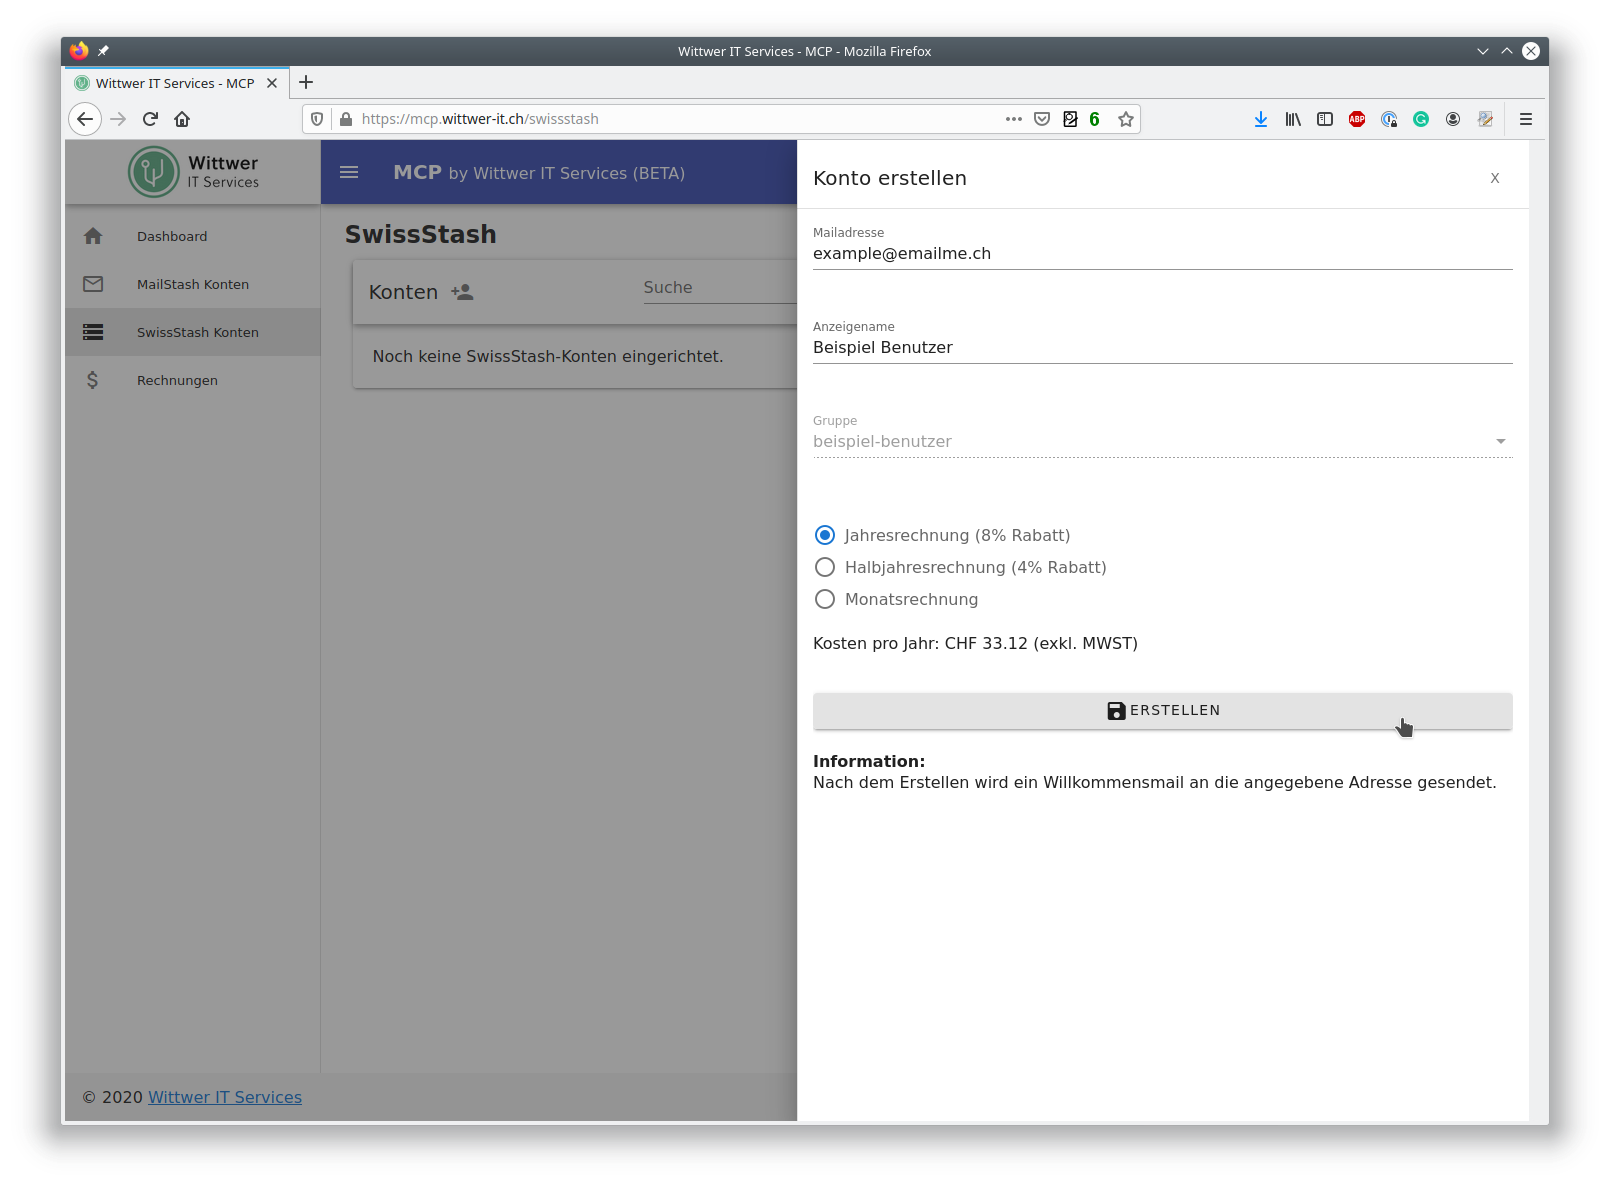The width and height of the screenshot is (1610, 1186).
Task: Expand the Gruppe dropdown arrow
Action: (x=1500, y=441)
